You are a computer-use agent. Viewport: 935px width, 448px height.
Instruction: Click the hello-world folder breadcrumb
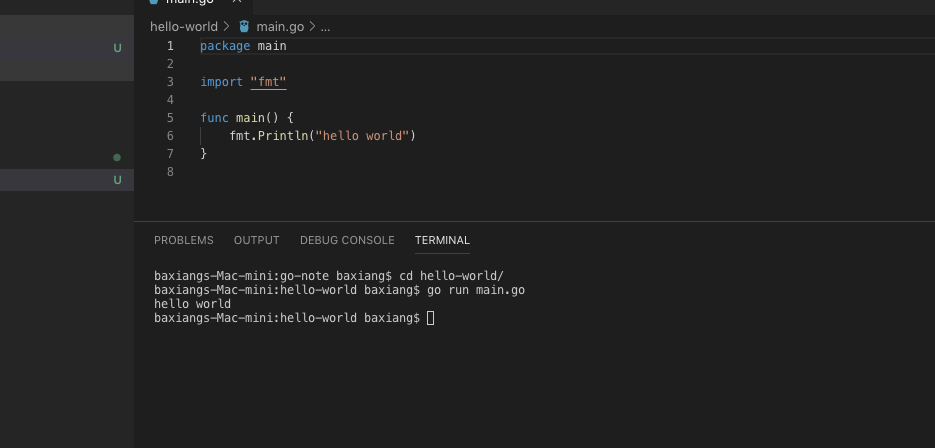pos(184,27)
